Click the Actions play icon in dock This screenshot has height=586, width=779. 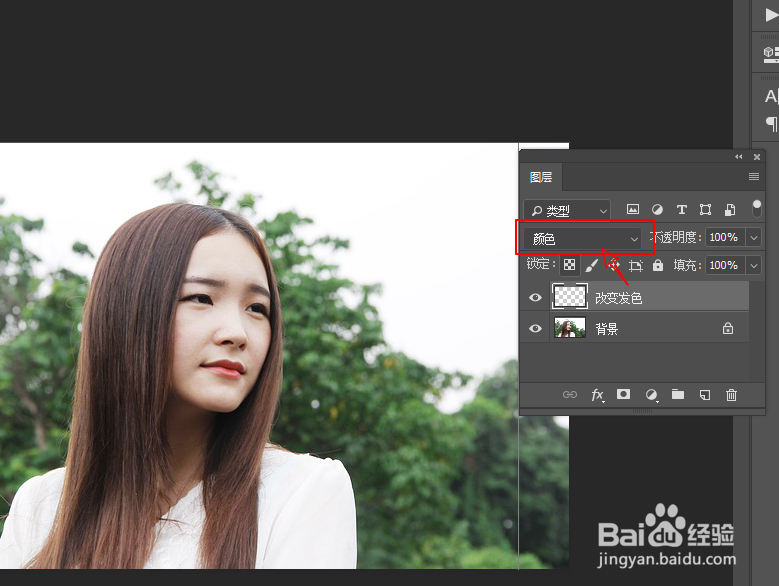tap(771, 15)
